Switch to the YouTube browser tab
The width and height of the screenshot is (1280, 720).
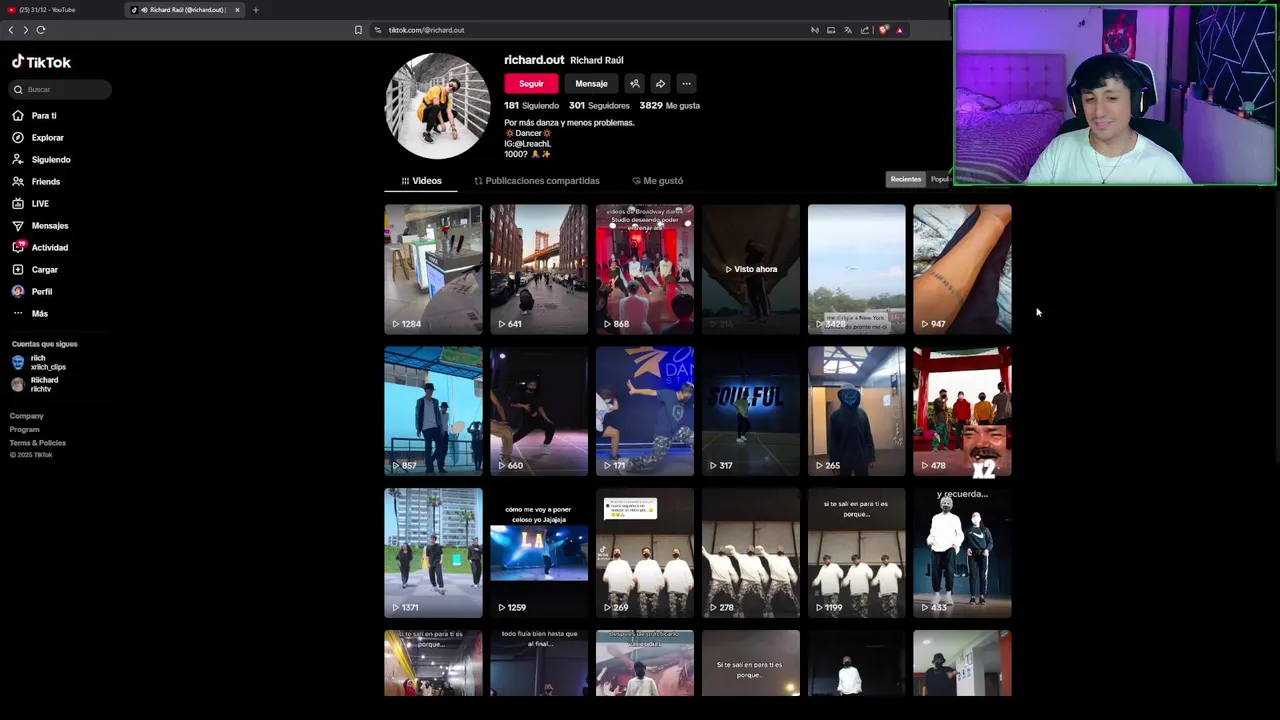60,10
